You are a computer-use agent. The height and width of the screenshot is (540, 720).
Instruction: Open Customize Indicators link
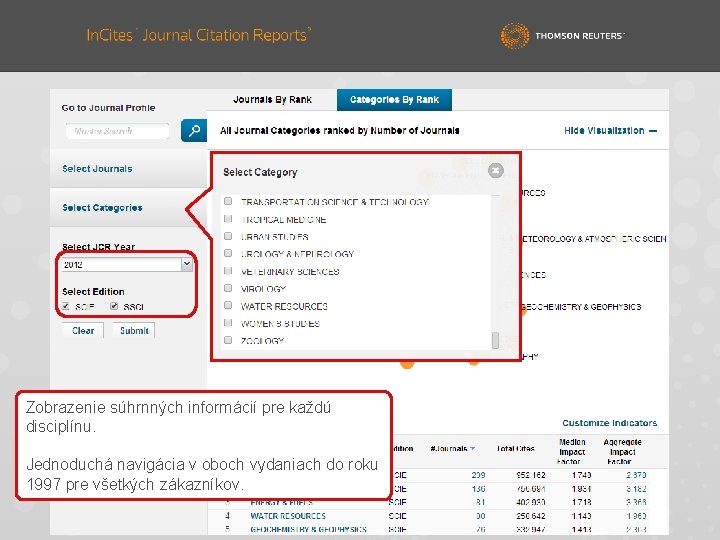pos(609,423)
